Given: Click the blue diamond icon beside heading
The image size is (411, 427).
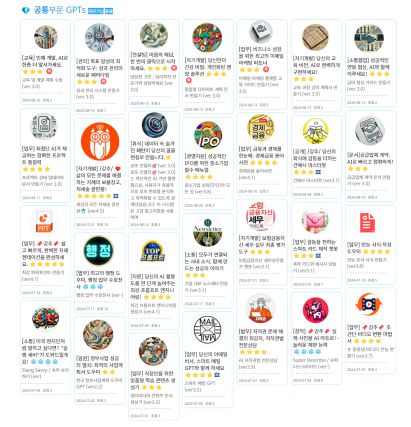Looking at the screenshot, I should (x=26, y=10).
